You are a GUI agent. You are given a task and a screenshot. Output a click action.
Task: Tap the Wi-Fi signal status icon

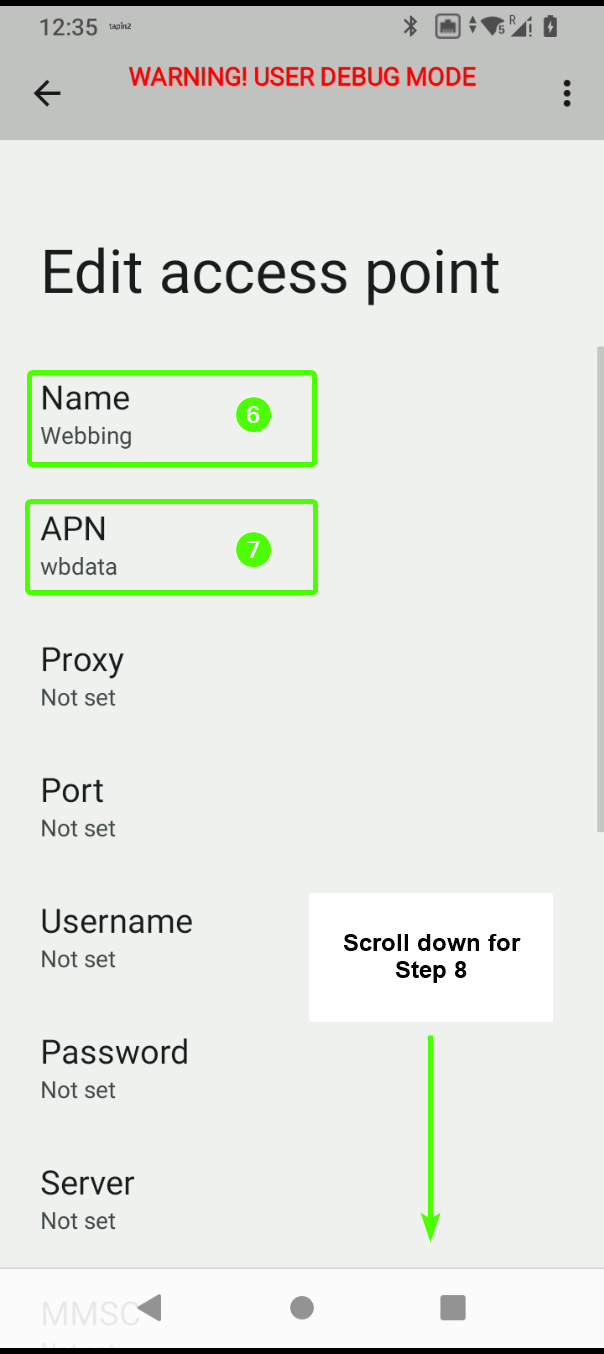coord(493,27)
